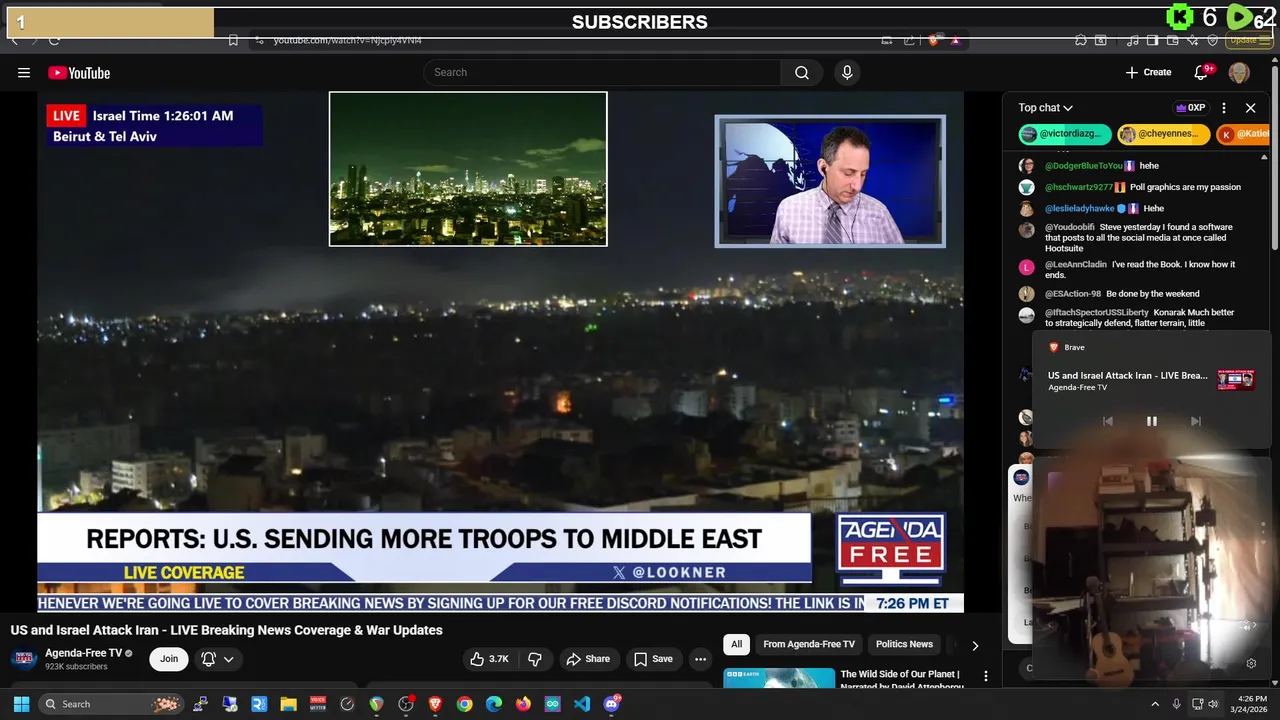Open Brave VPN shield icon
1280x720 pixels.
(1212, 41)
